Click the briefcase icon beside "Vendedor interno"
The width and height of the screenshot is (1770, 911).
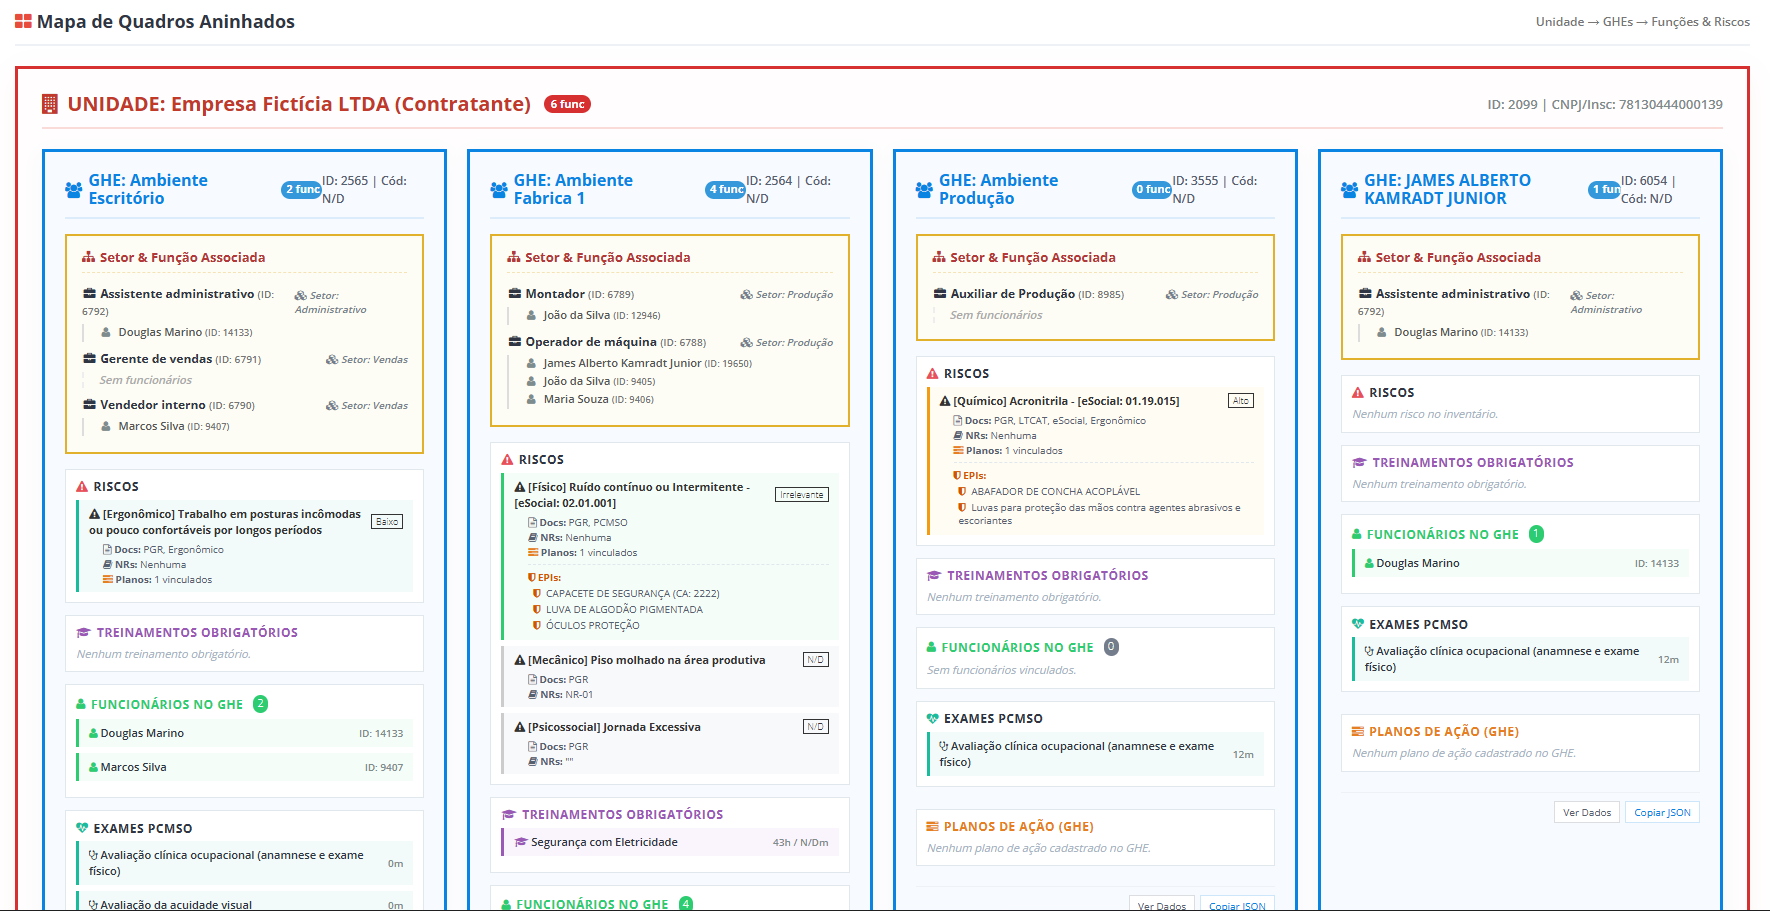click(89, 405)
